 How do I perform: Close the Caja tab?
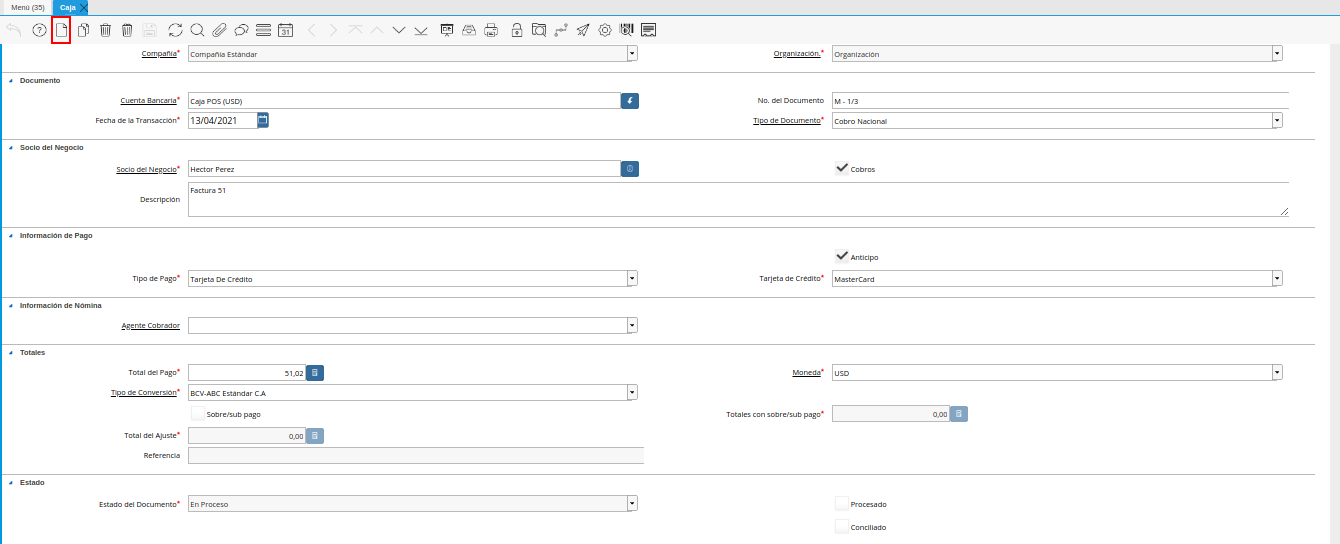[x=84, y=7]
